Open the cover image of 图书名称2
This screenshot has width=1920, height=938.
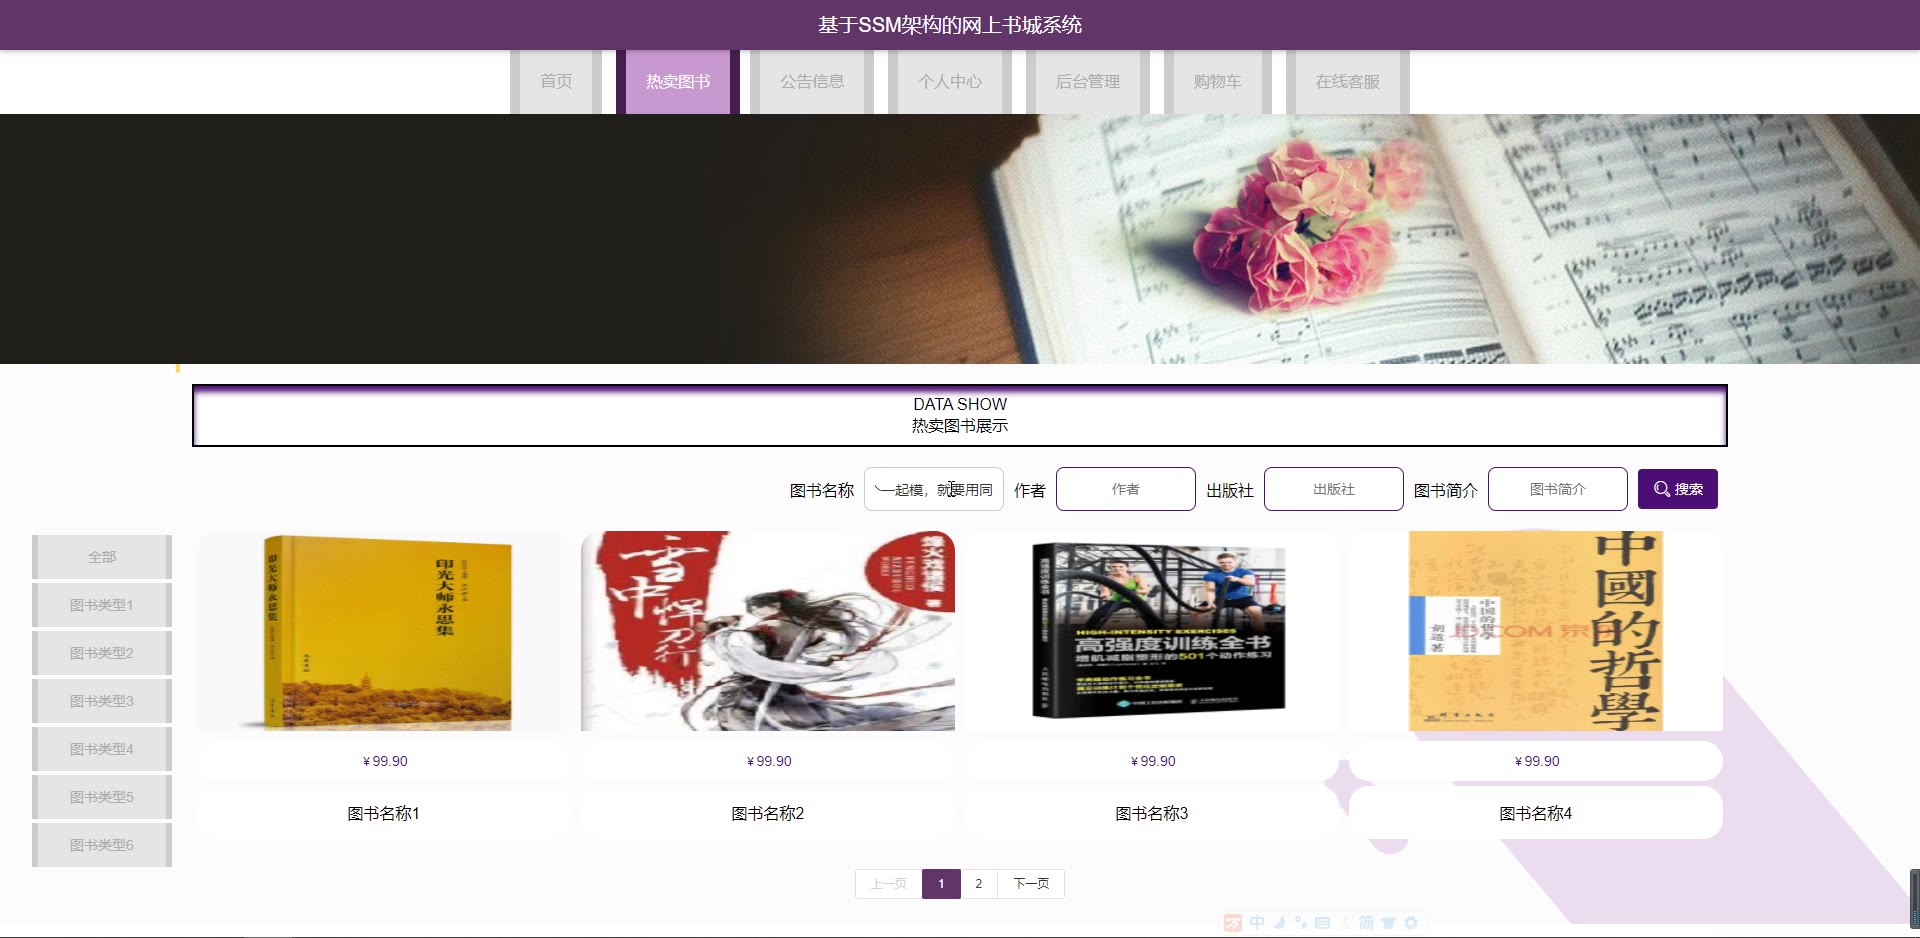[768, 631]
